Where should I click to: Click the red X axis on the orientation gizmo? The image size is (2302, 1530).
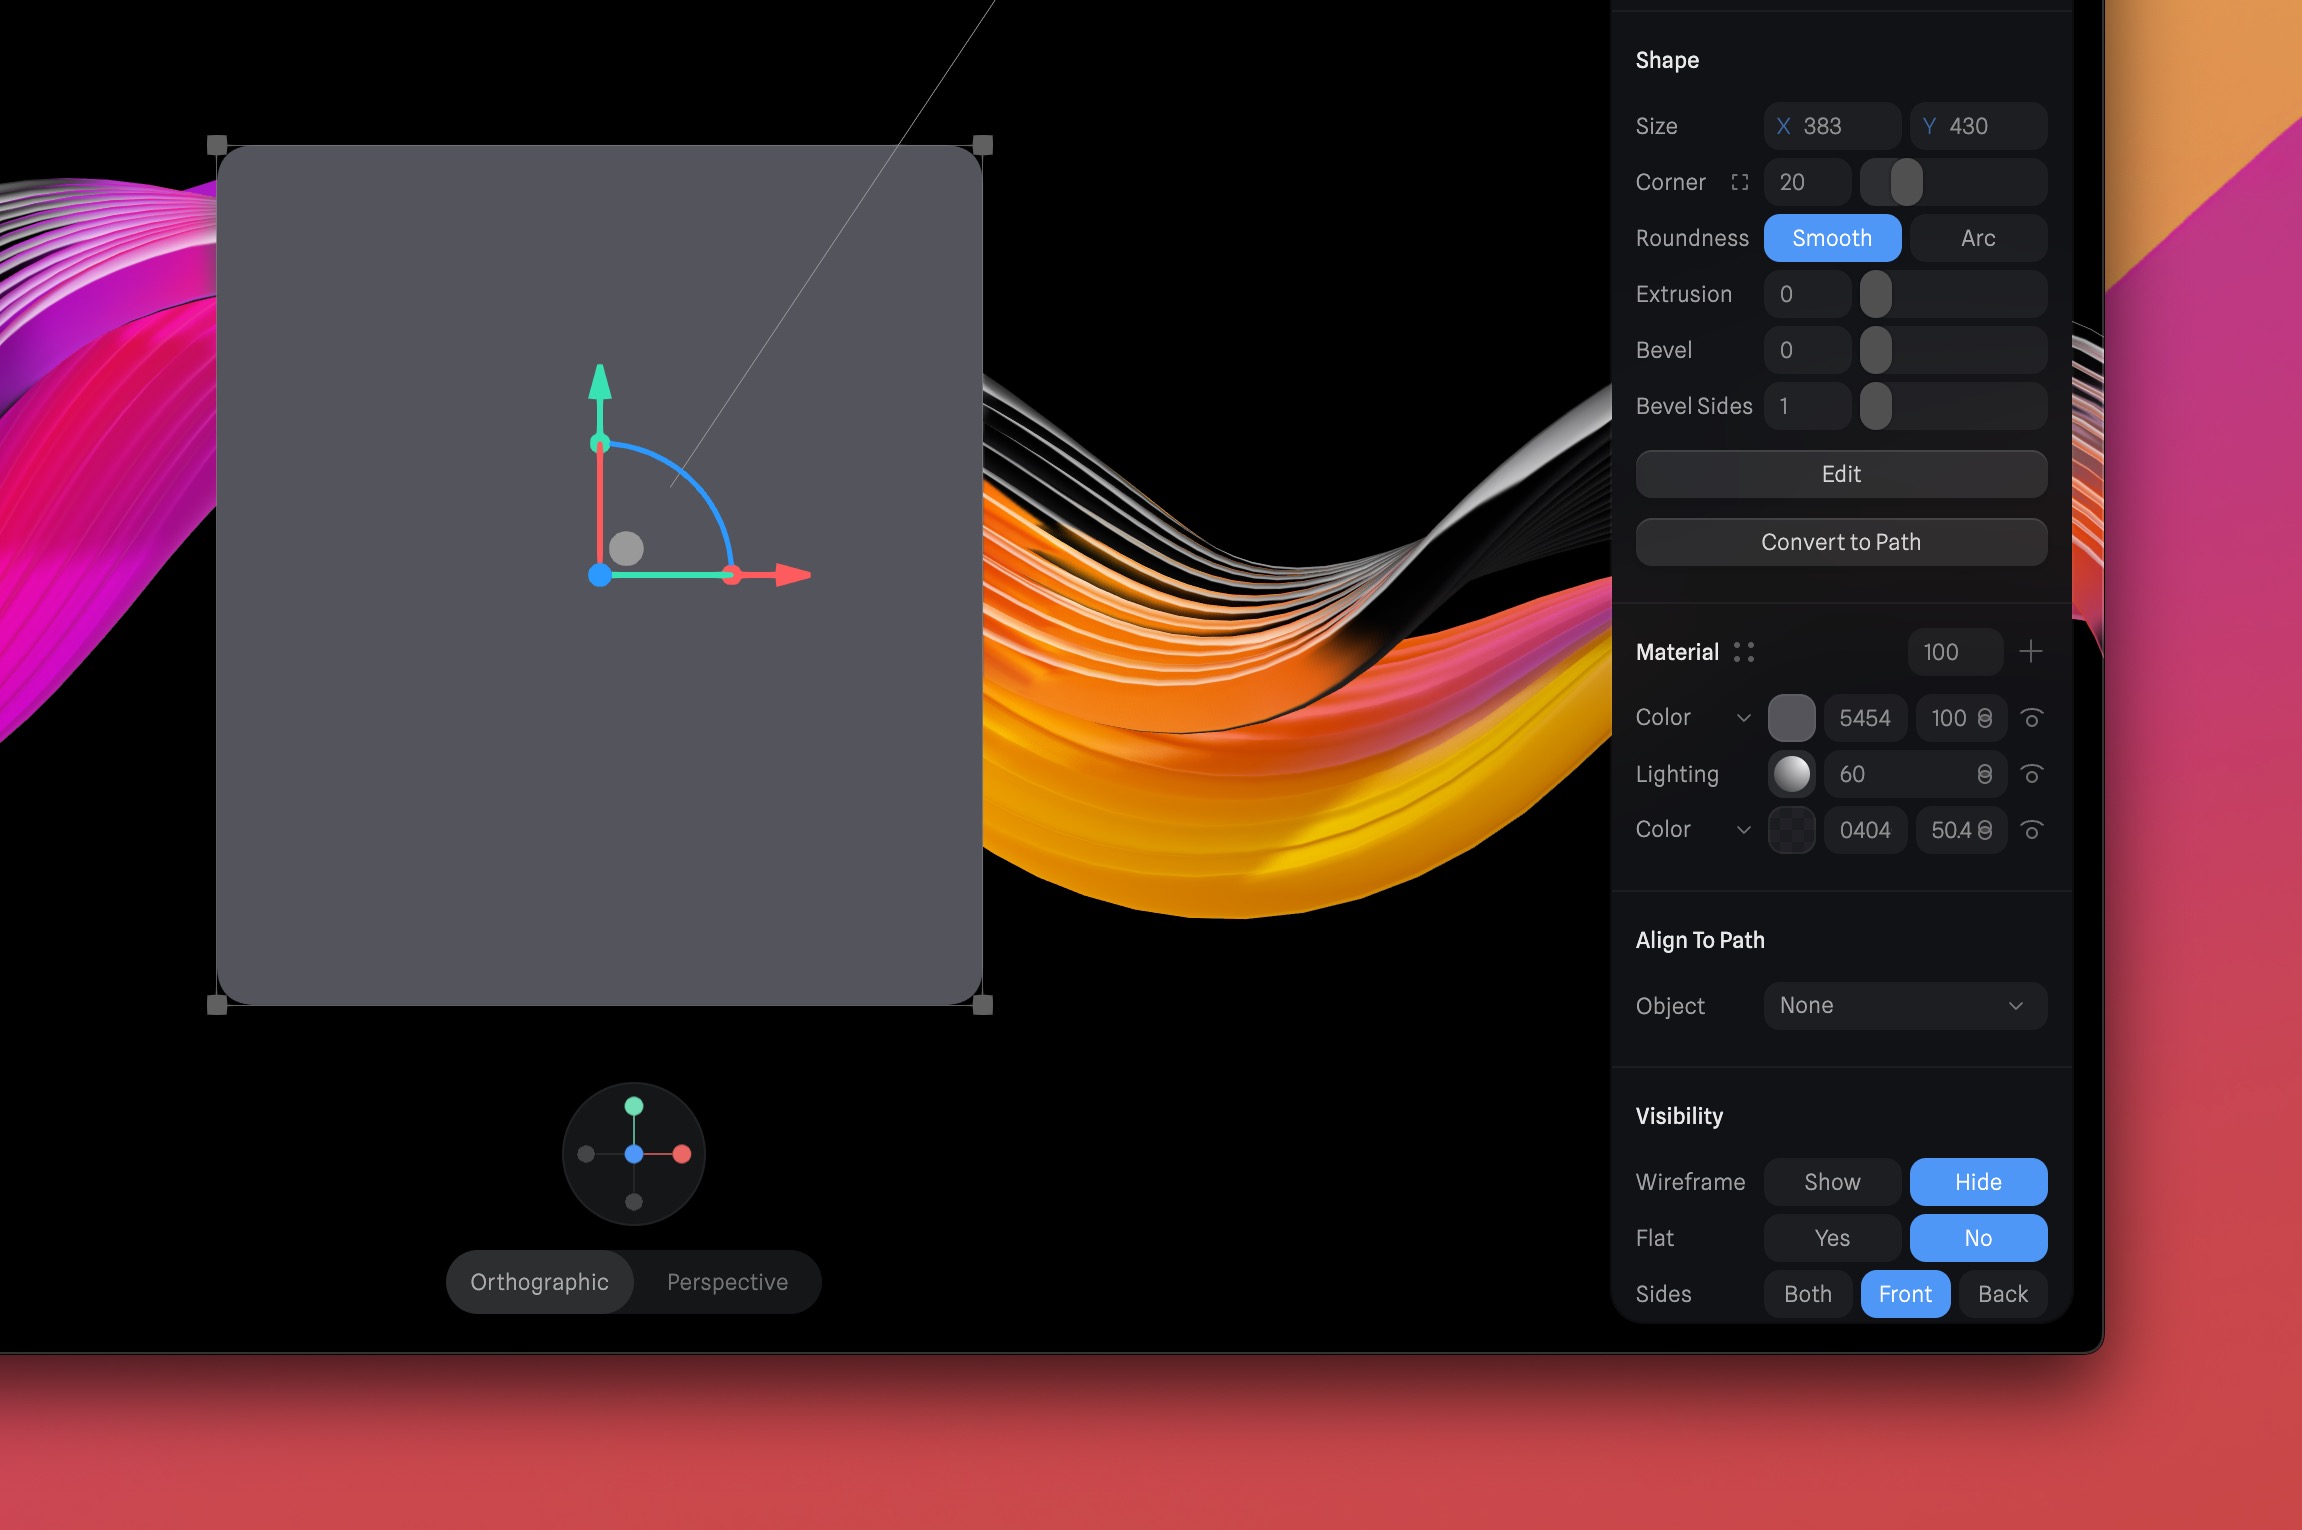click(684, 1154)
